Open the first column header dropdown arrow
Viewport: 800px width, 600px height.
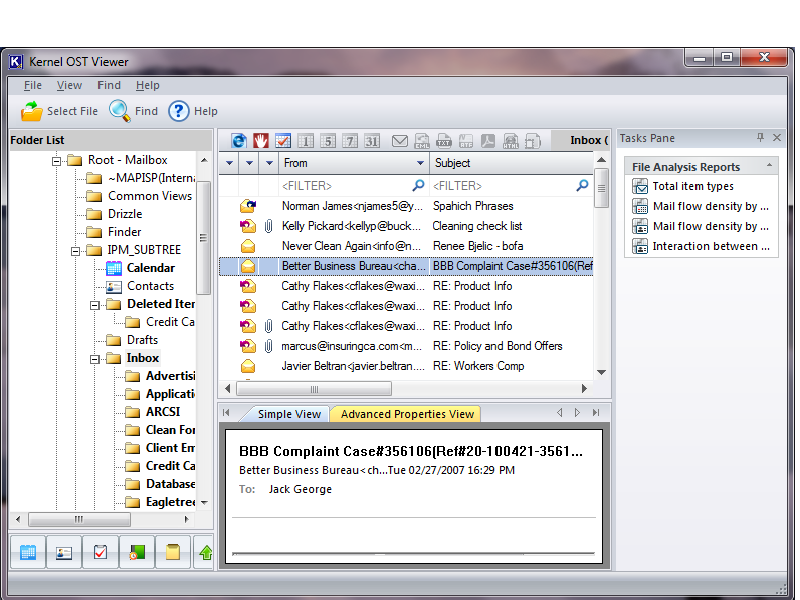[230, 163]
